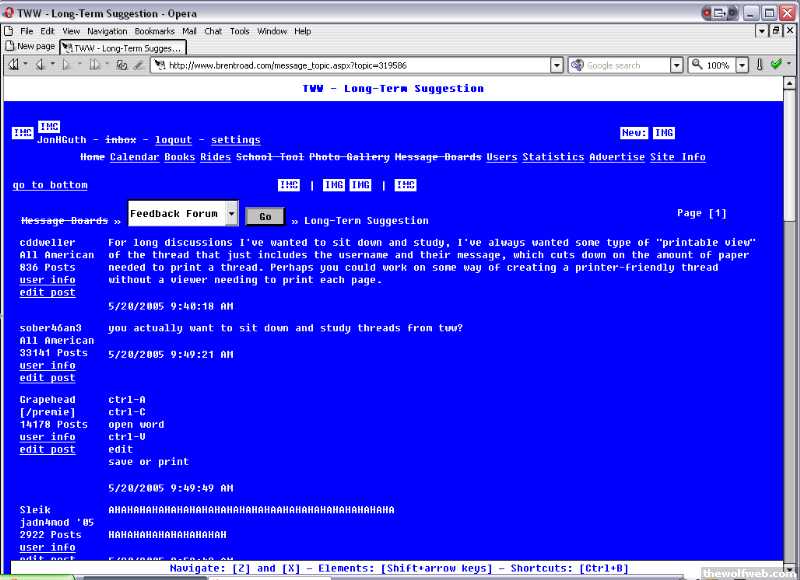Click the 'go to bottom' link
The image size is (800, 580).
point(50,185)
